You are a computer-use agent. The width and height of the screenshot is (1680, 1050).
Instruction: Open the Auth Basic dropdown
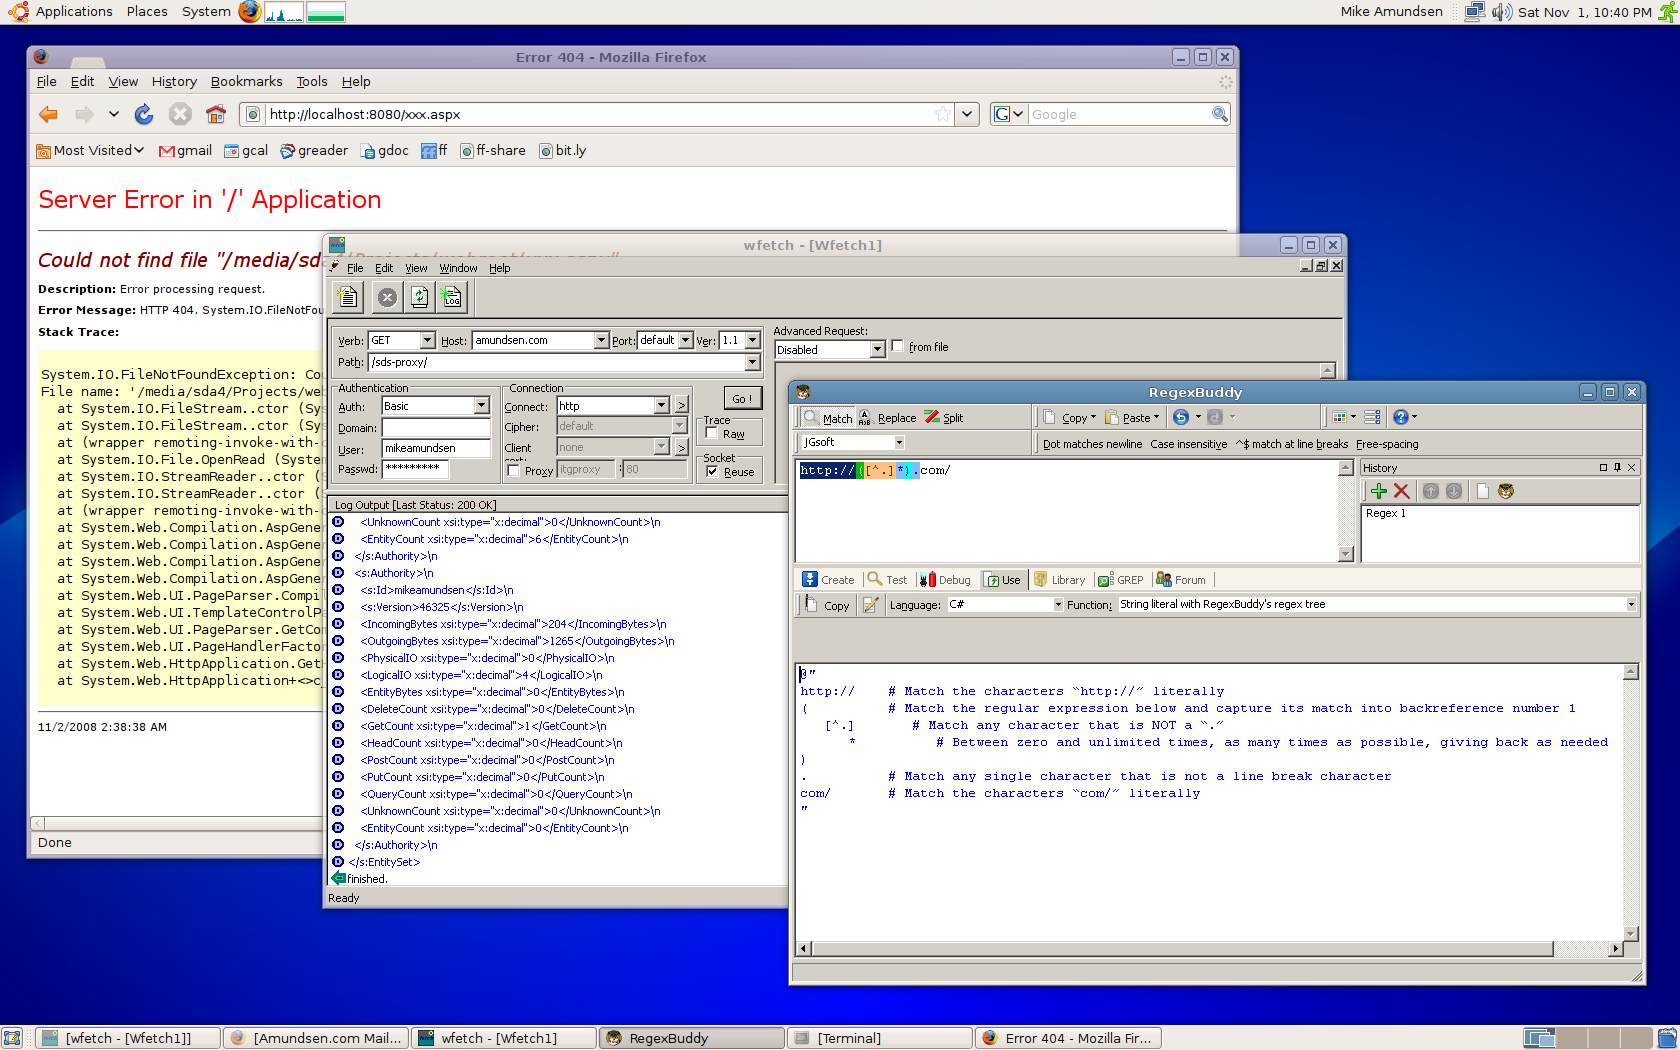click(481, 406)
